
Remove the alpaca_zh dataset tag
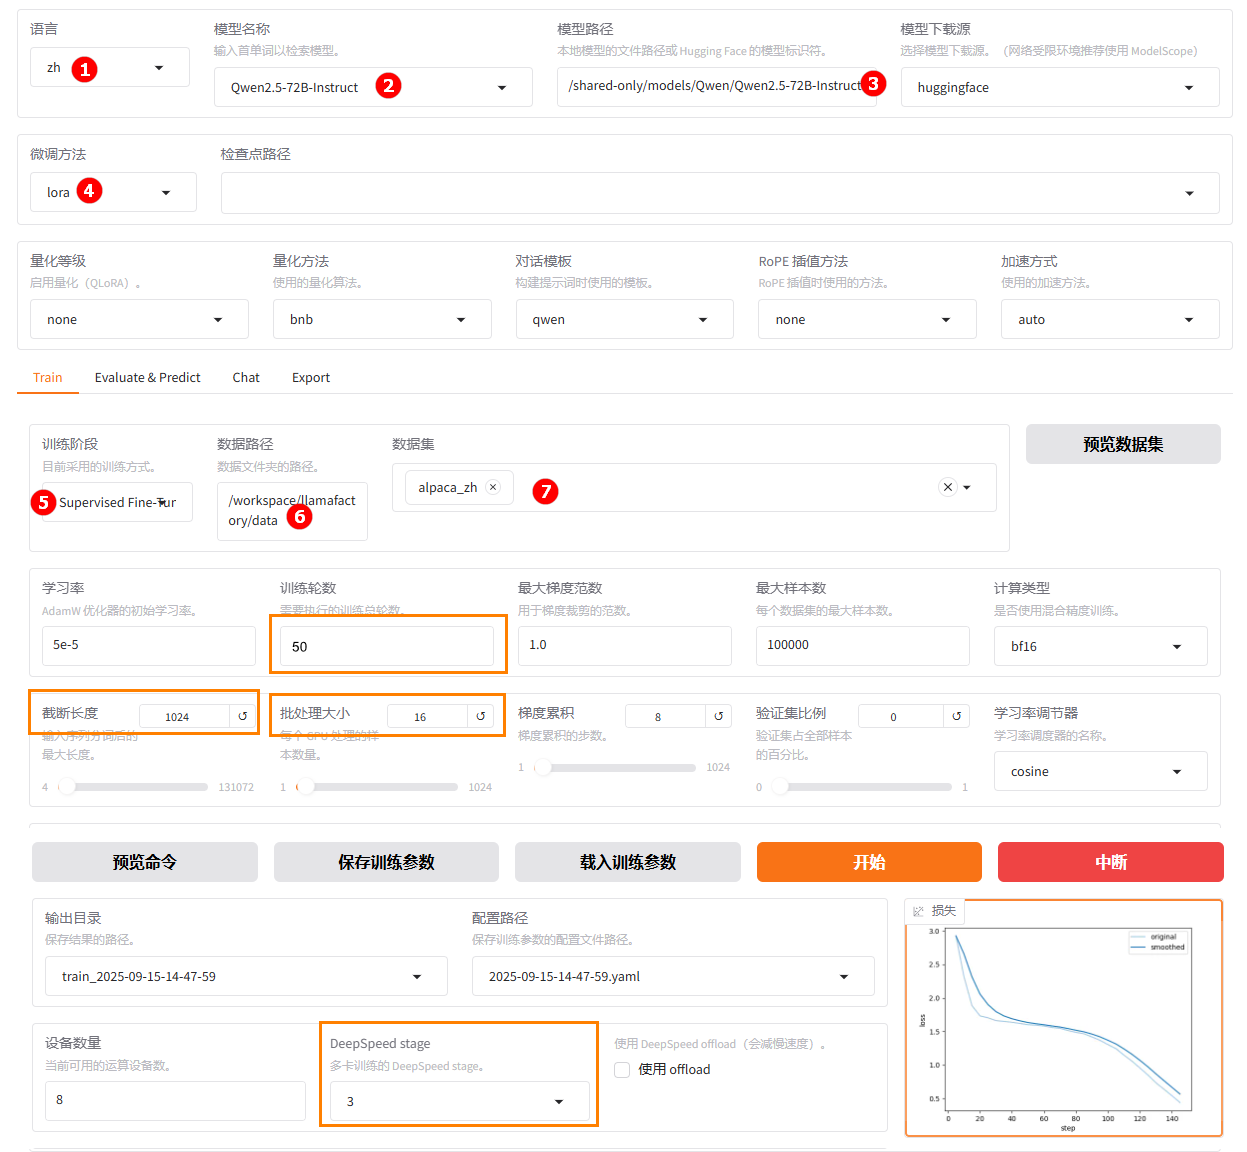click(x=493, y=487)
